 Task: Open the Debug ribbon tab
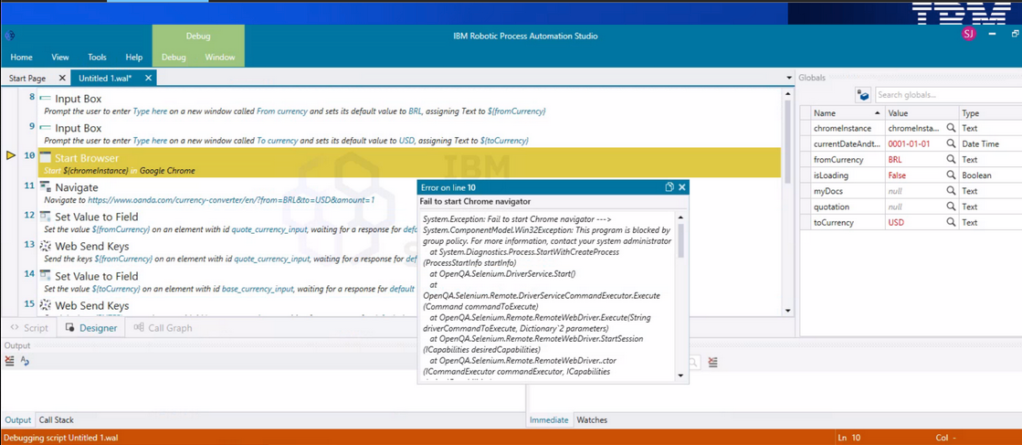coord(173,57)
